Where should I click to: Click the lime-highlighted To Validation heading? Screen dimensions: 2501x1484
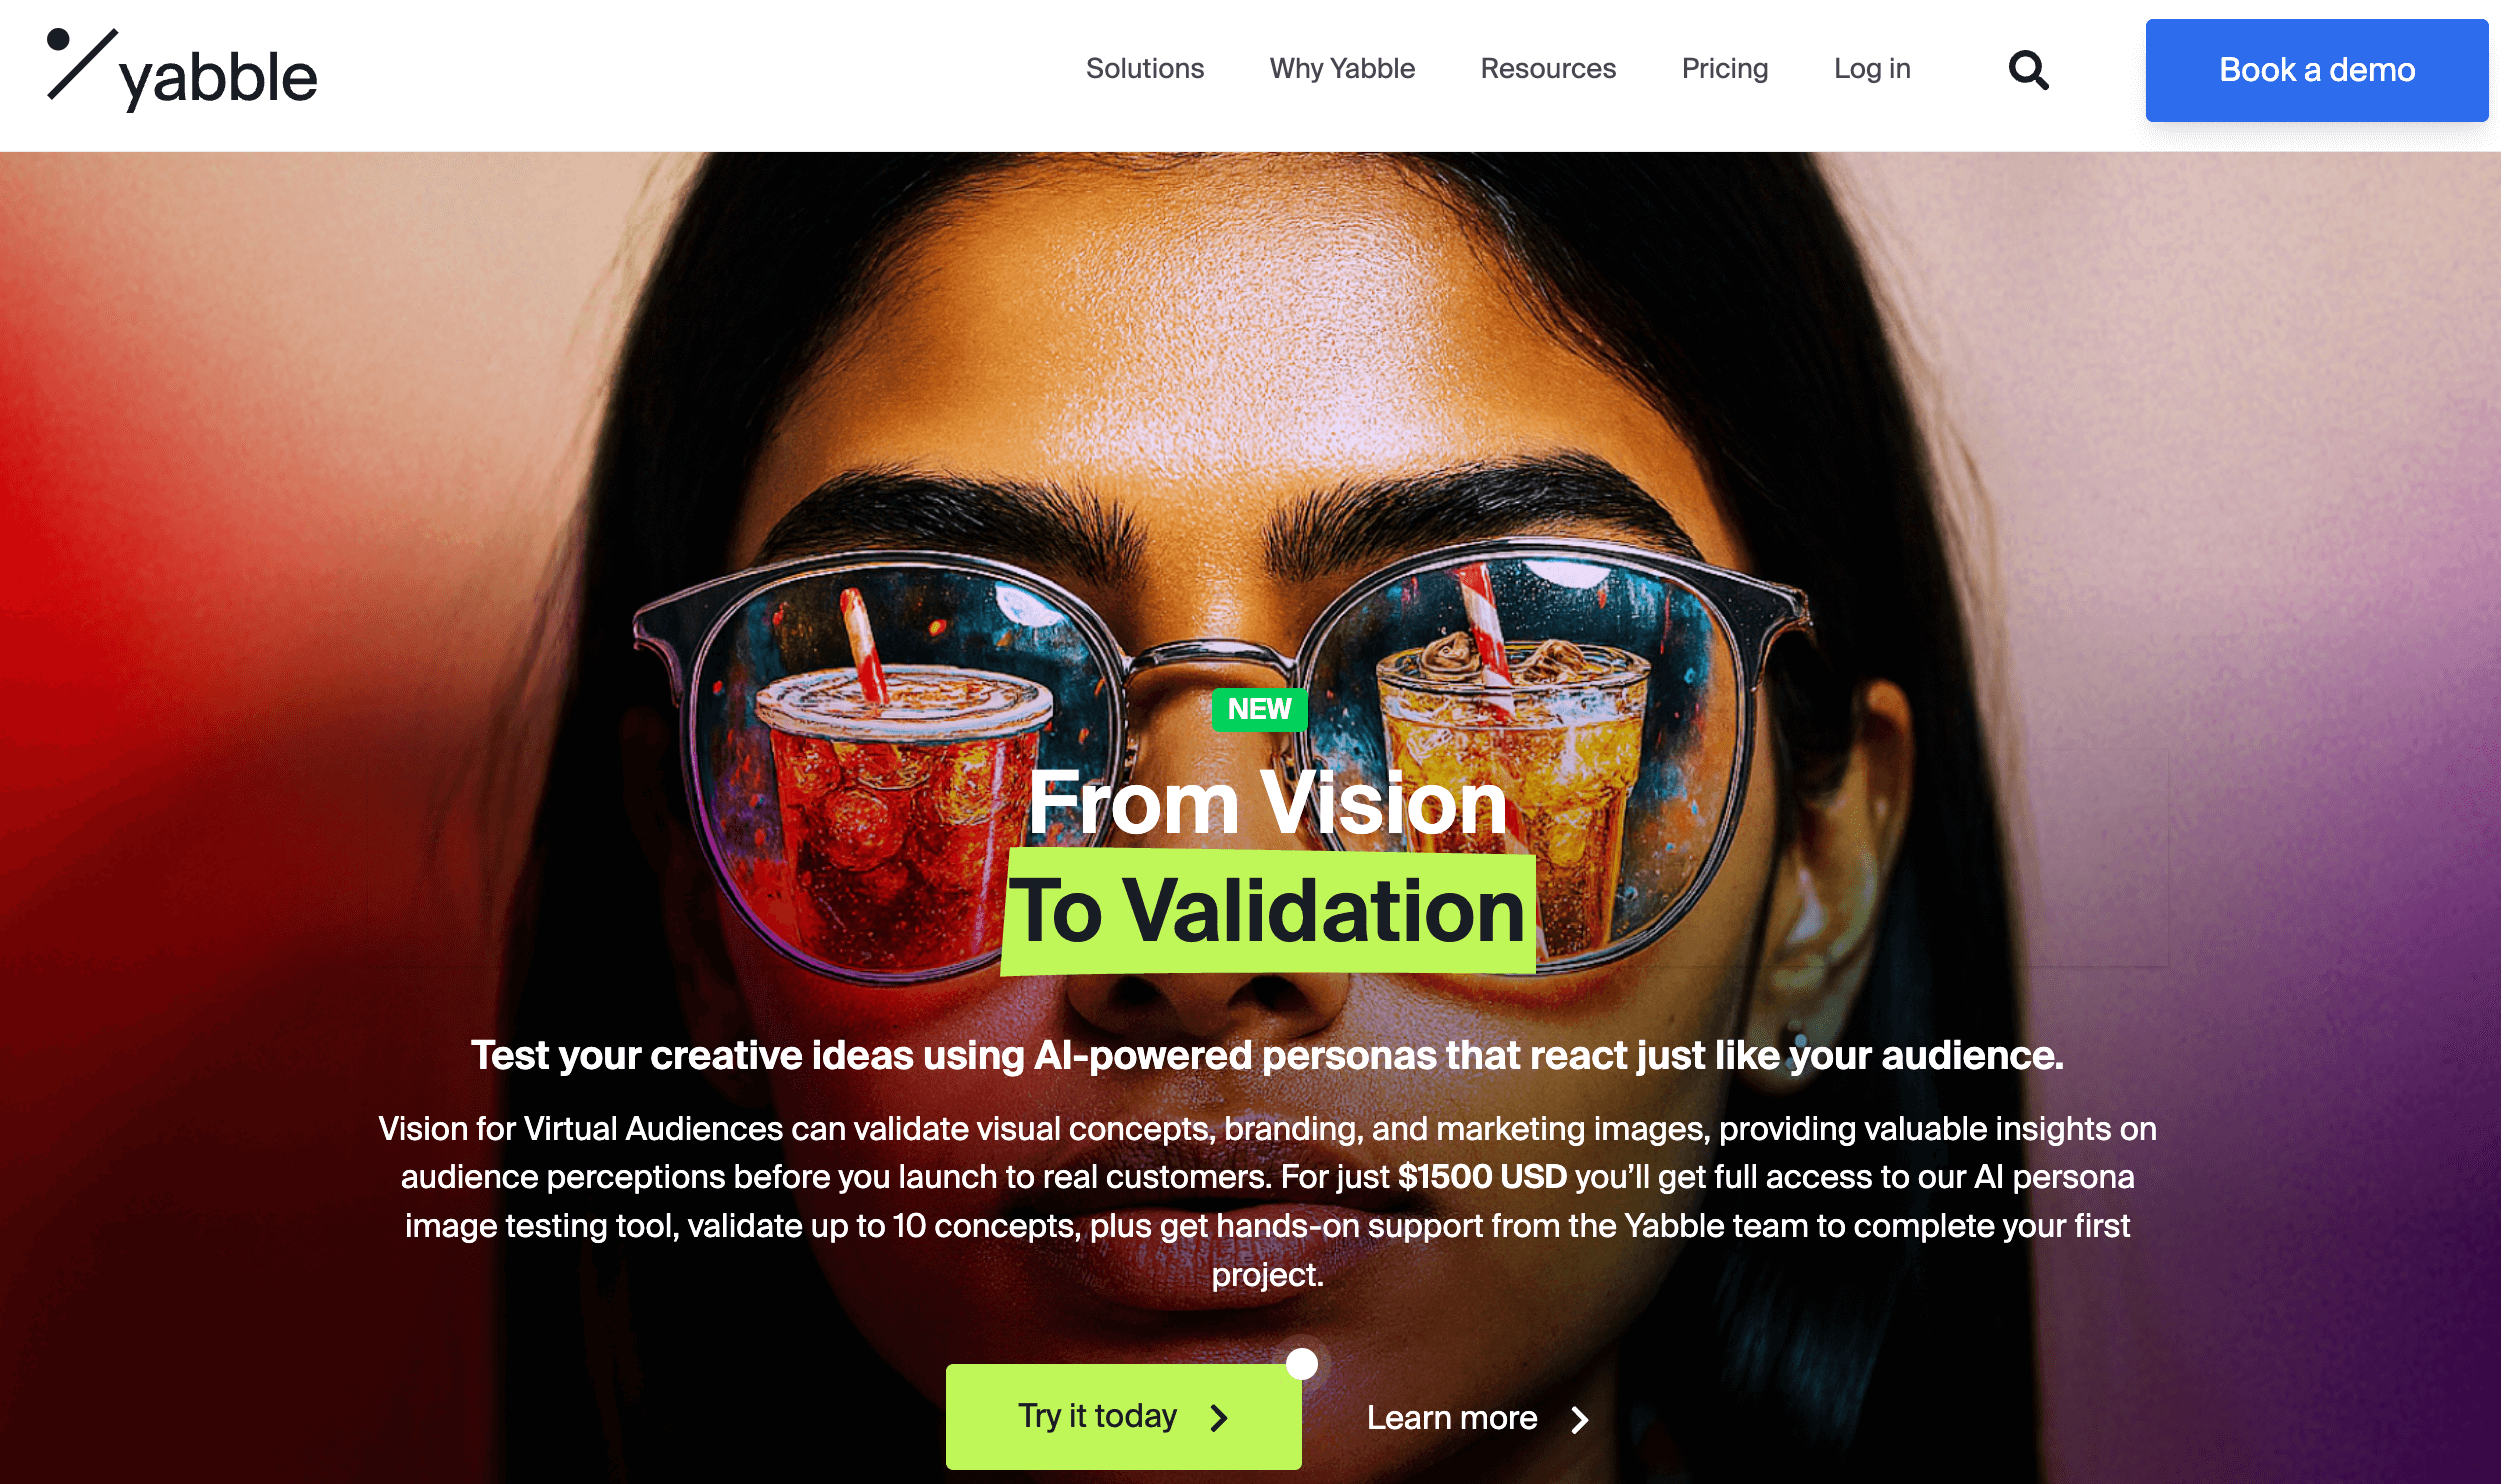[x=1267, y=911]
